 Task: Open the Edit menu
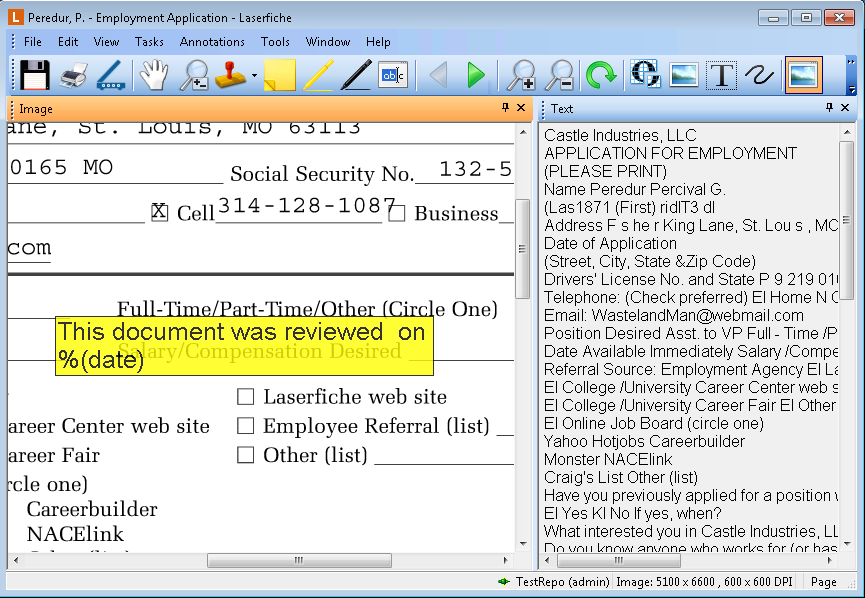pyautogui.click(x=68, y=42)
